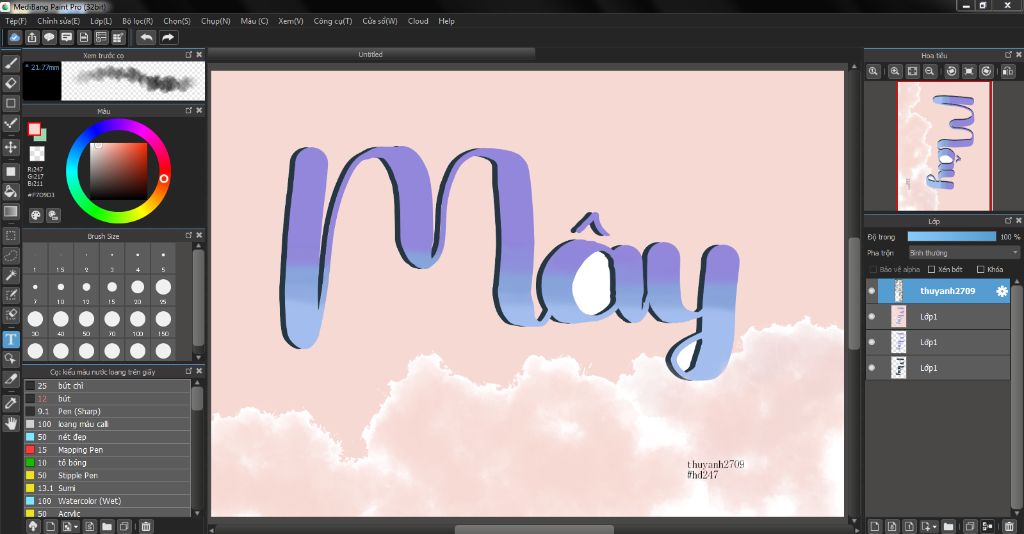Fit canvas to window in Navigator
Screen dimensions: 1024x534
[x=912, y=71]
